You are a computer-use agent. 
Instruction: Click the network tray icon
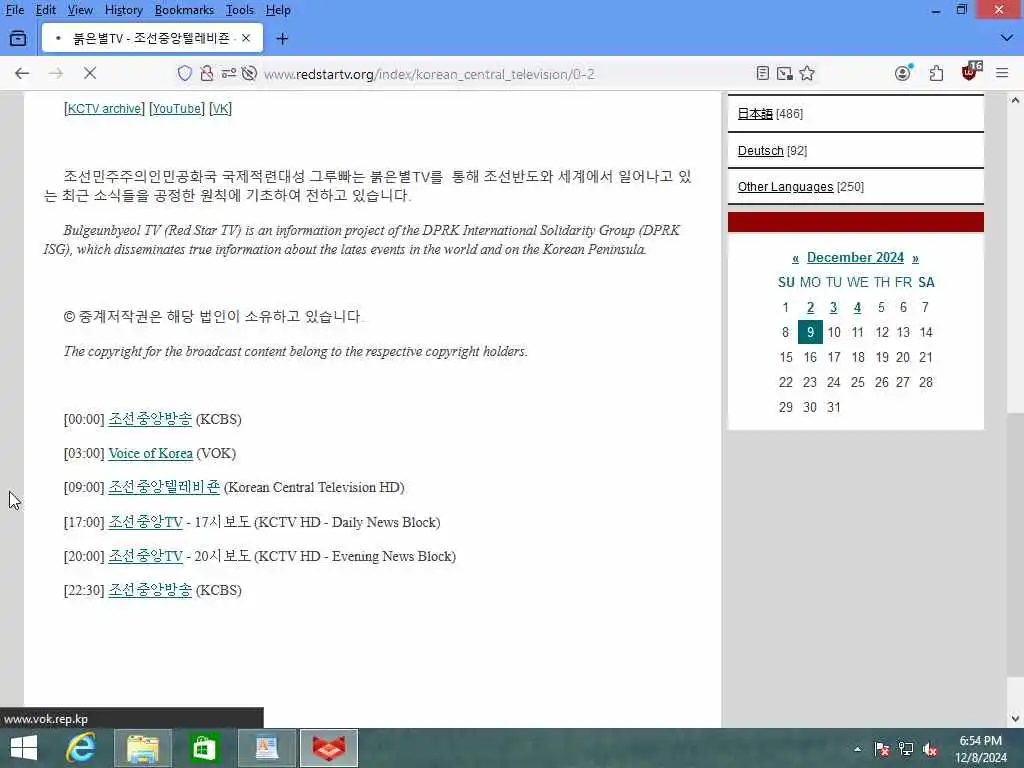[x=906, y=749]
